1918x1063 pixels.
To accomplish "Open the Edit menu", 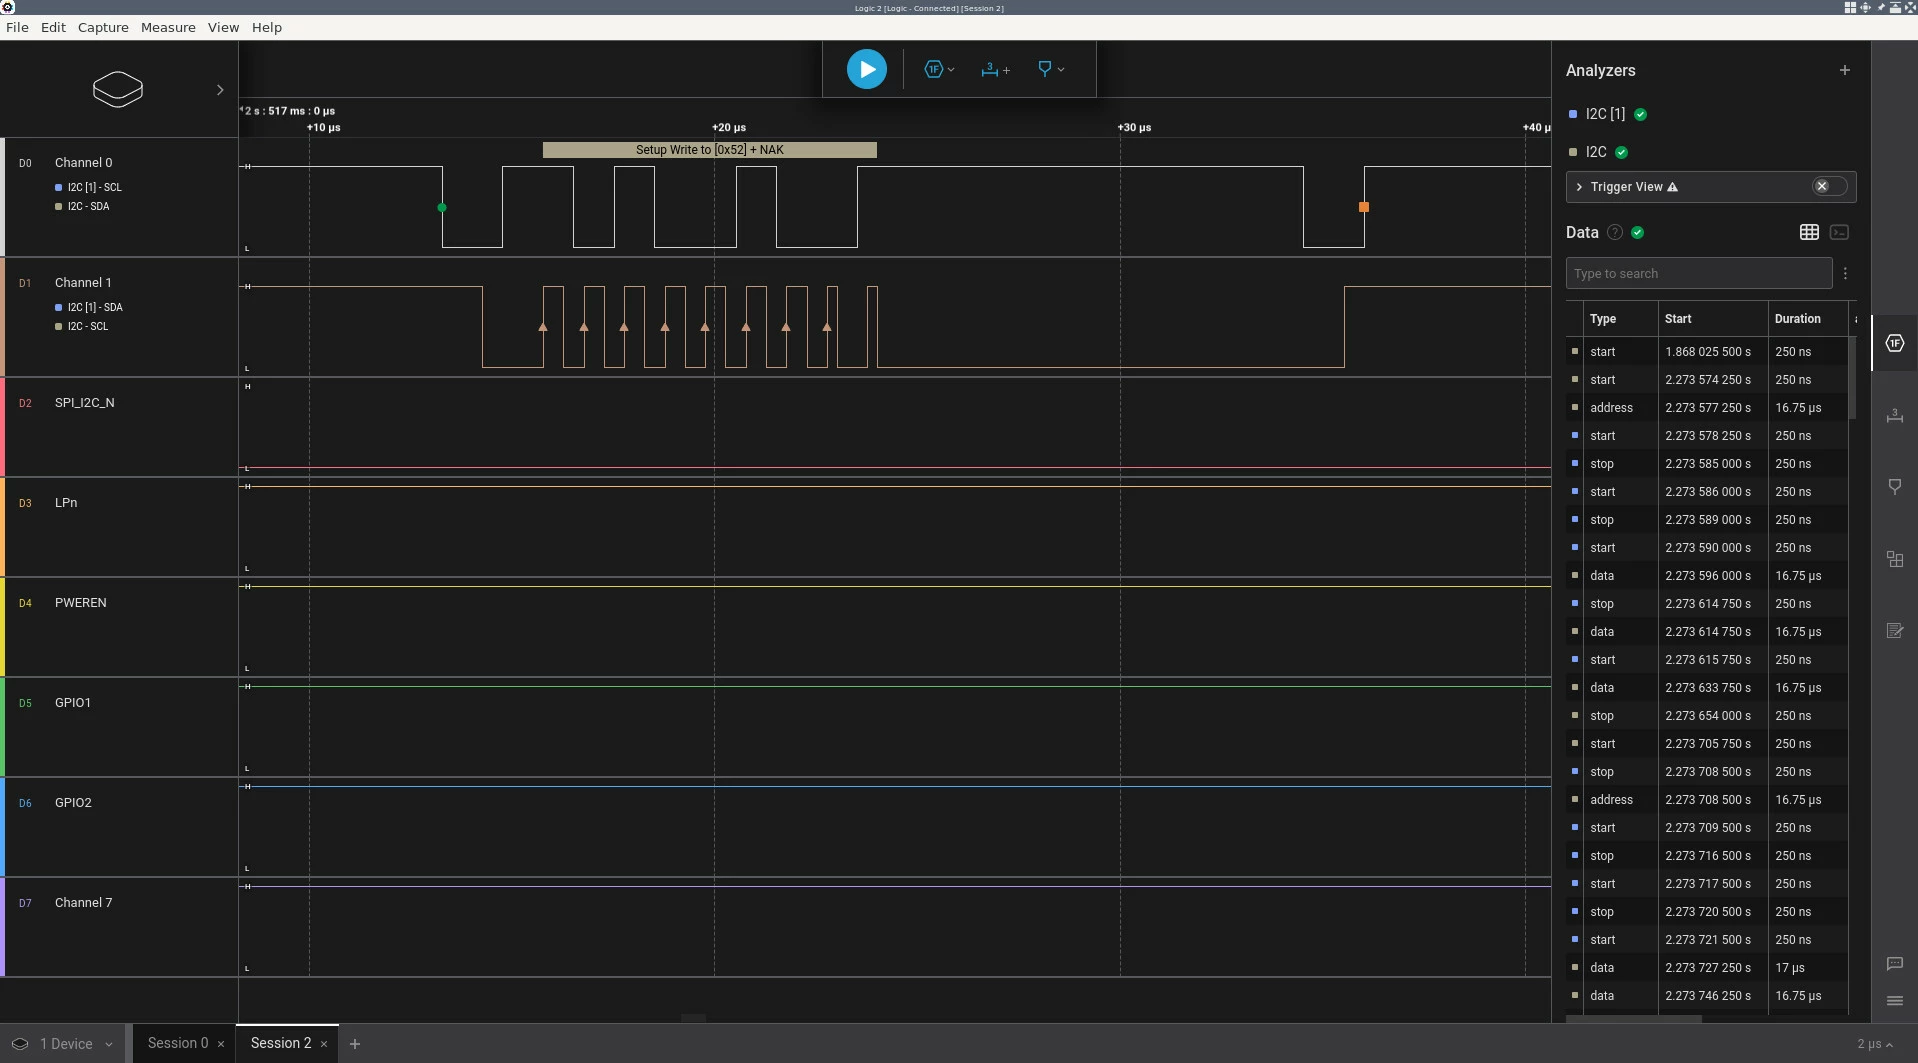I will [53, 27].
